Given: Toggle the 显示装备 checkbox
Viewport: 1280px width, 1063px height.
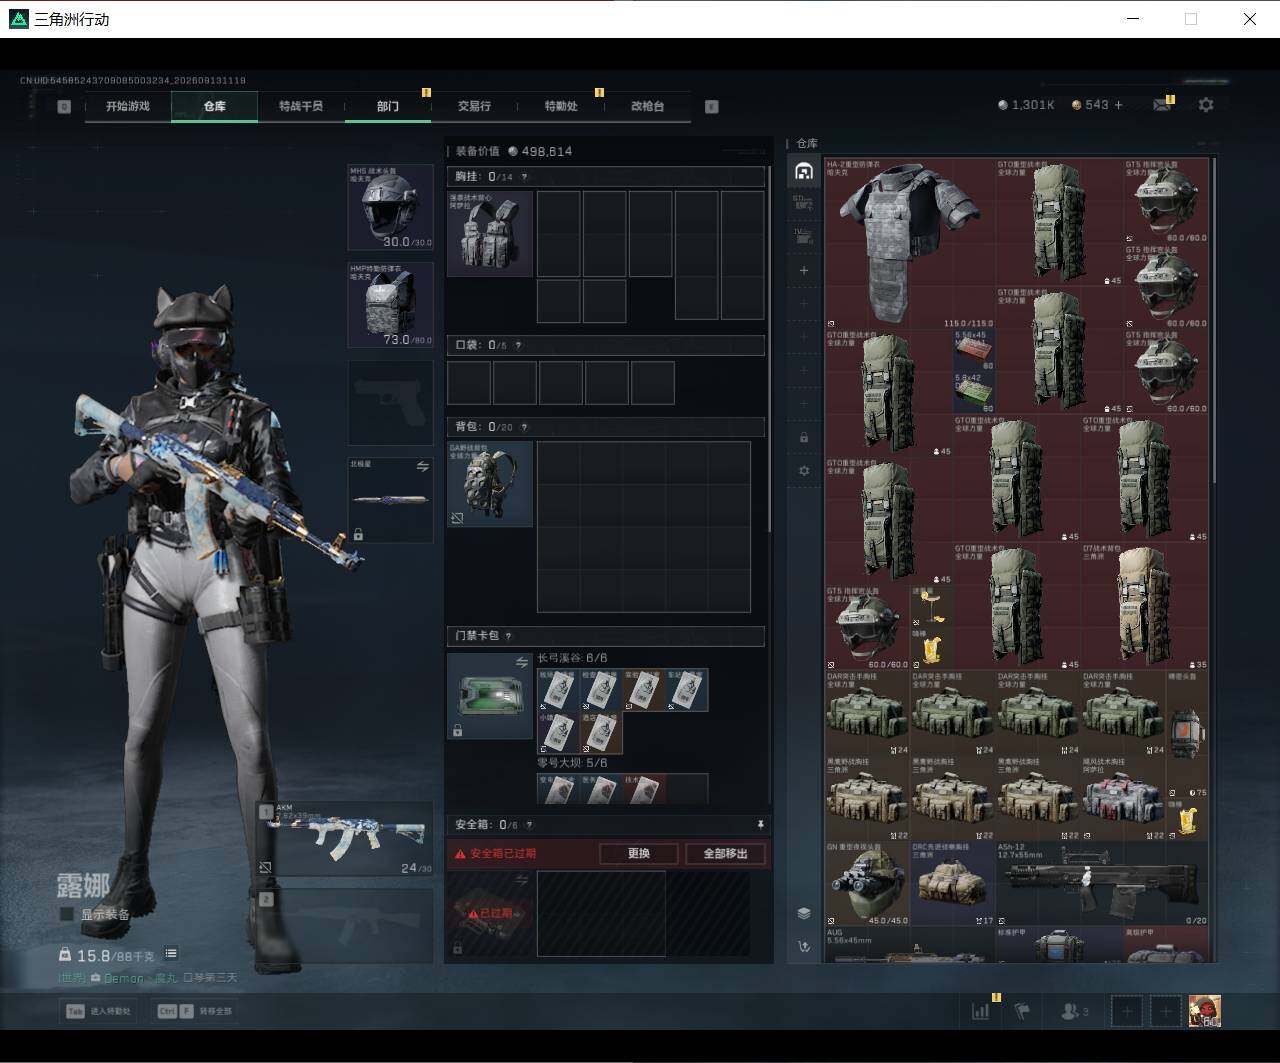Looking at the screenshot, I should (66, 914).
